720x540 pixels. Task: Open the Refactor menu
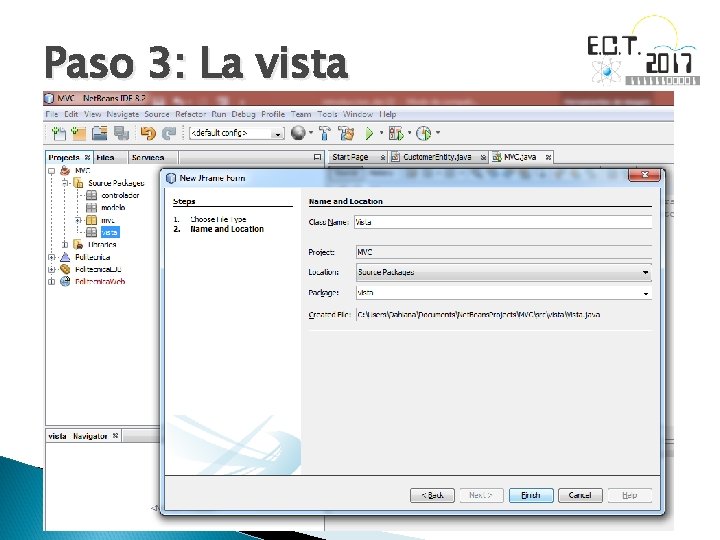[x=190, y=114]
